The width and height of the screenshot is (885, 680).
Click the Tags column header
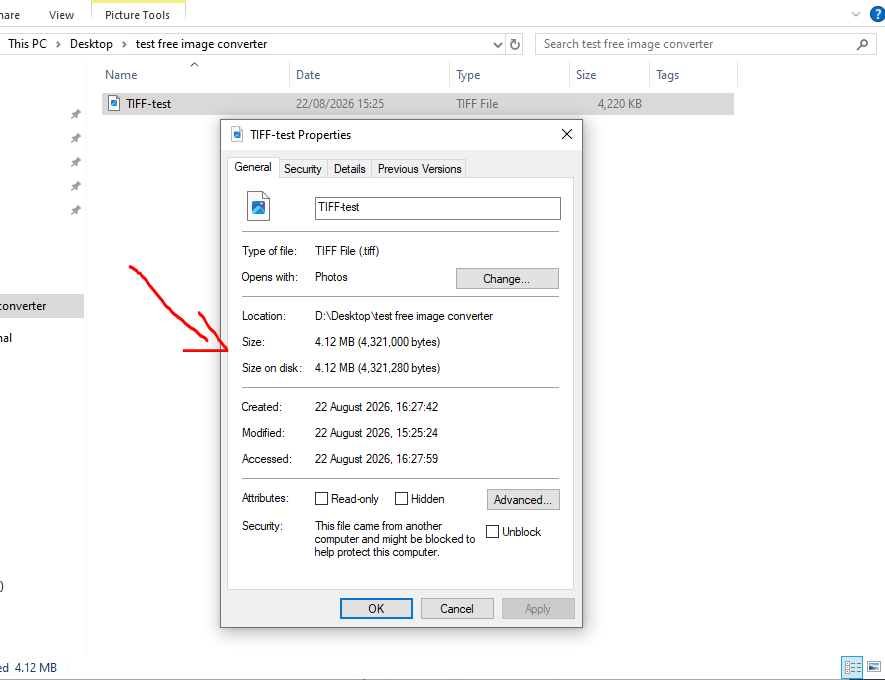click(x=694, y=74)
